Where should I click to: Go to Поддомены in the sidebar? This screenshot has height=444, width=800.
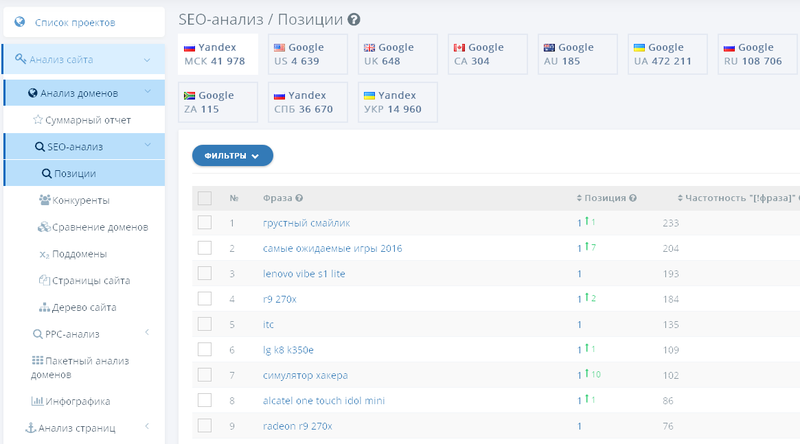point(80,254)
